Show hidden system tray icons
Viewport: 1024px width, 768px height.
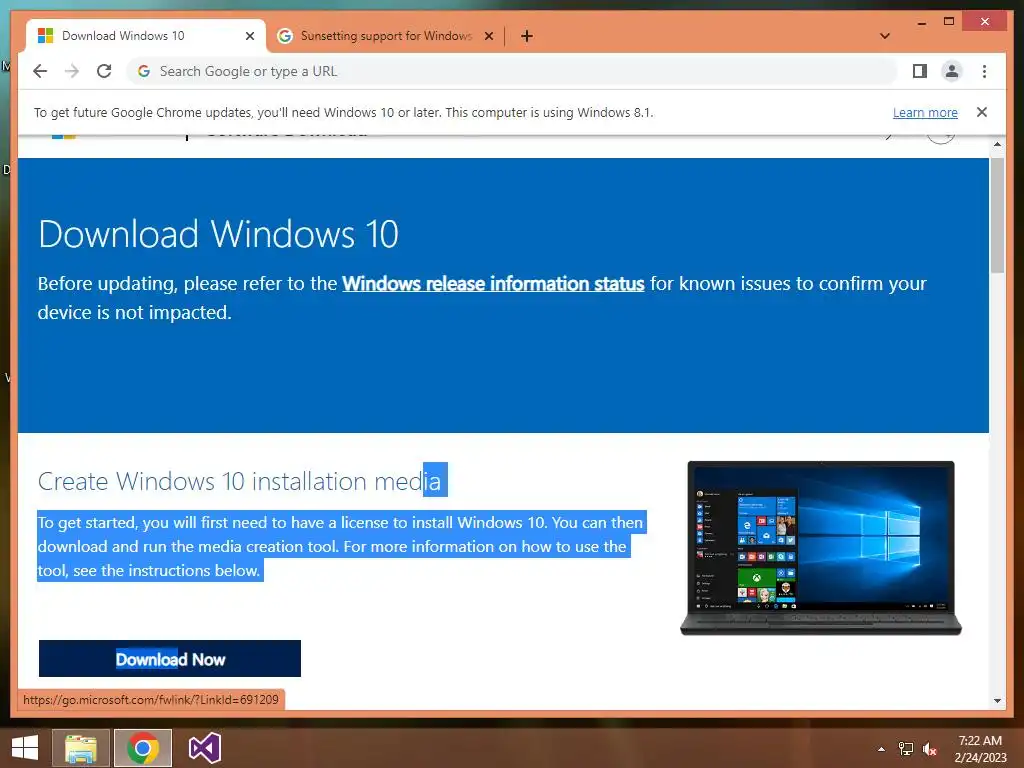coord(882,748)
